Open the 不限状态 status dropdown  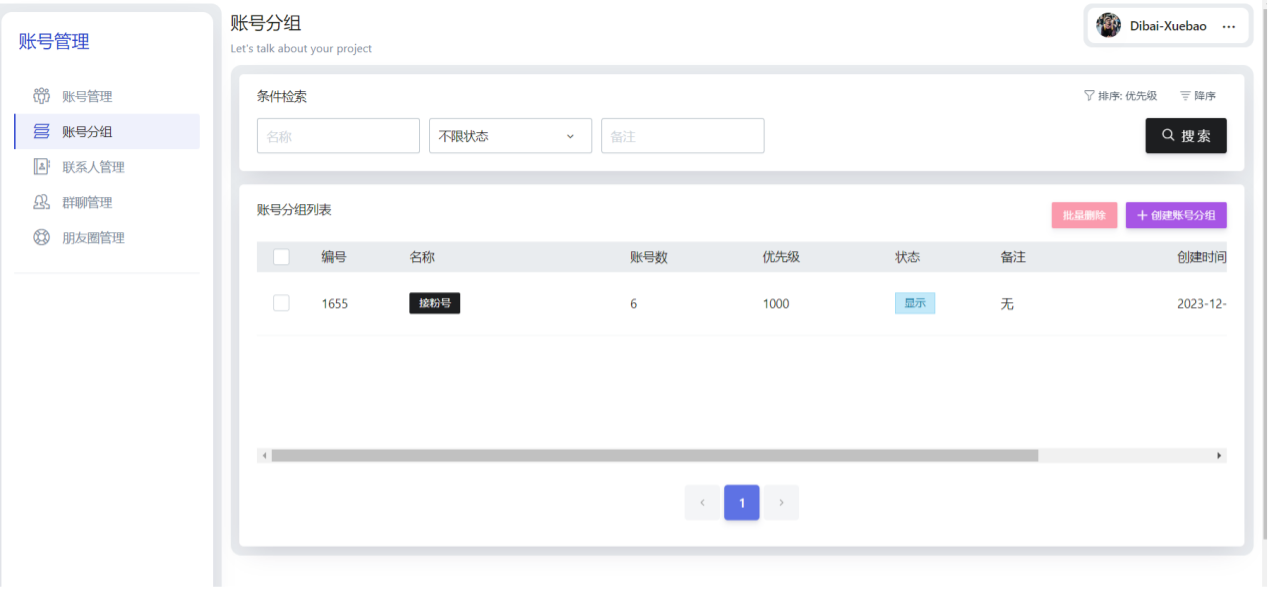tap(510, 136)
